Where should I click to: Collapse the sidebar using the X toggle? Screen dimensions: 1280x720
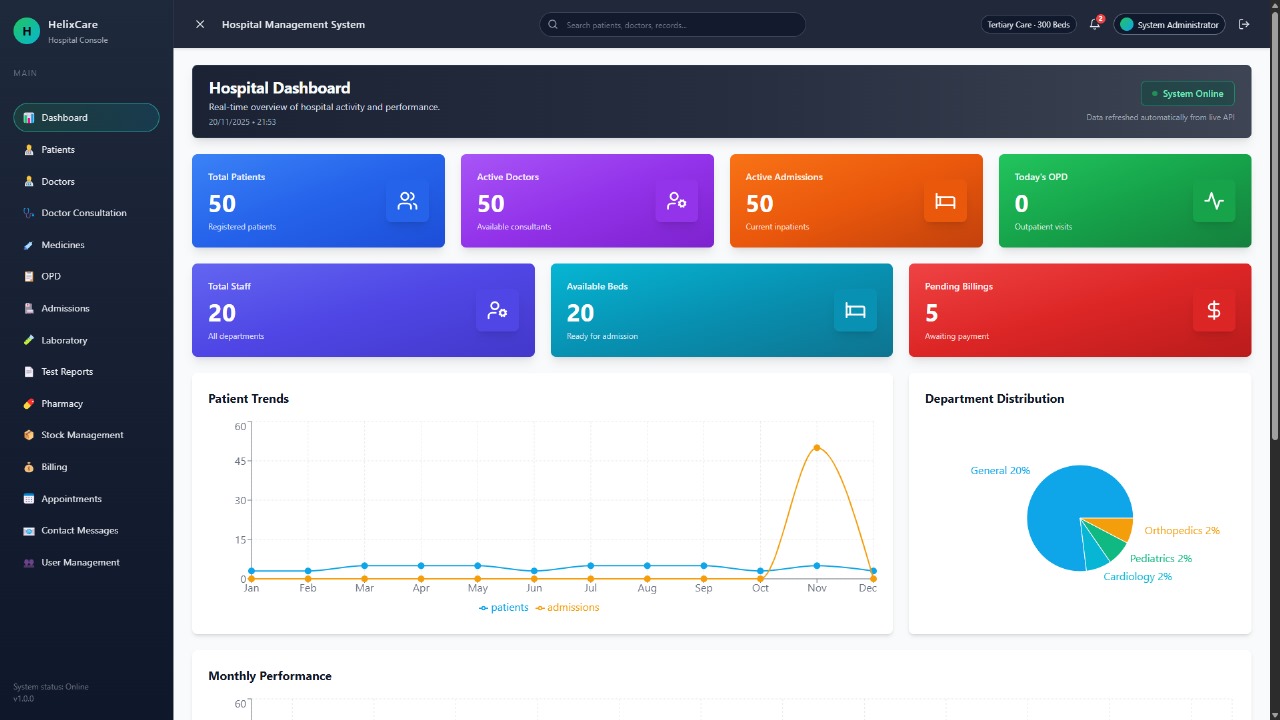200,24
